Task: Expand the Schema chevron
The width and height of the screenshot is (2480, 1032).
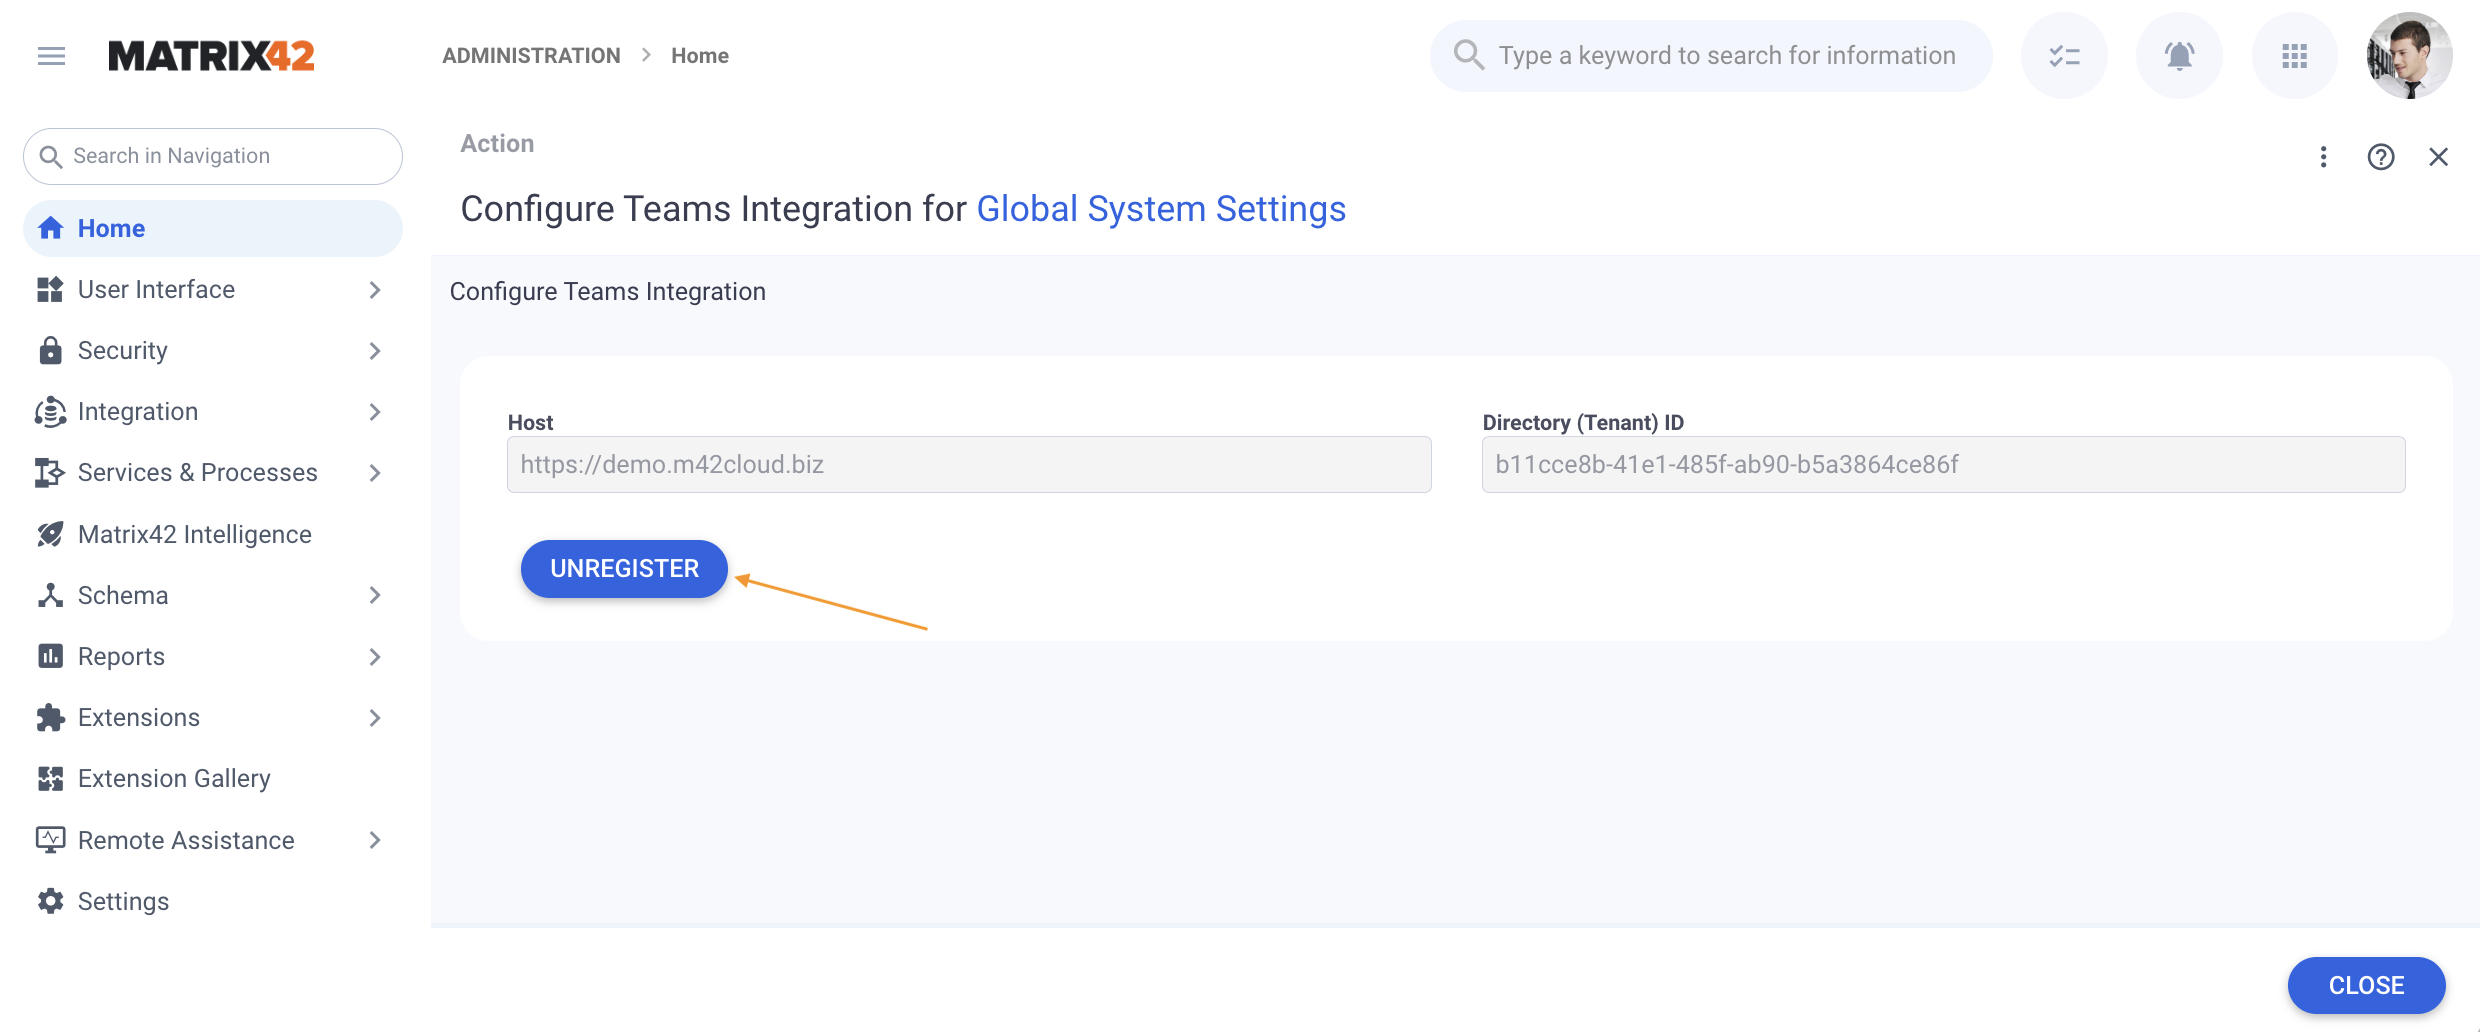Action: click(x=375, y=595)
